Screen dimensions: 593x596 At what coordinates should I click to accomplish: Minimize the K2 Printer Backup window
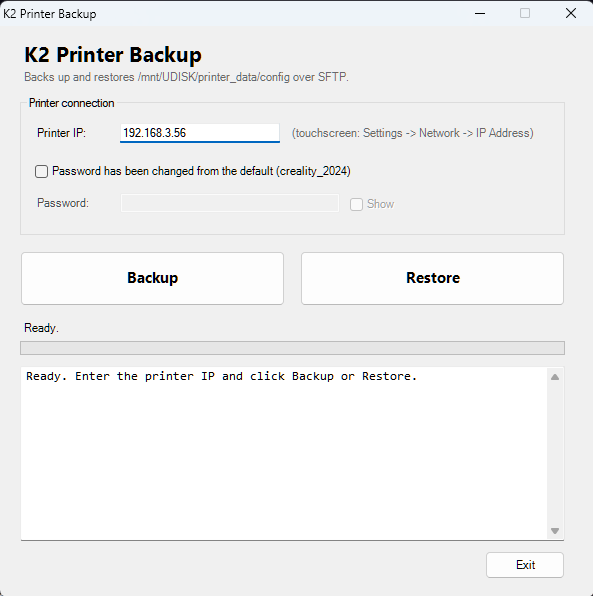coord(480,13)
